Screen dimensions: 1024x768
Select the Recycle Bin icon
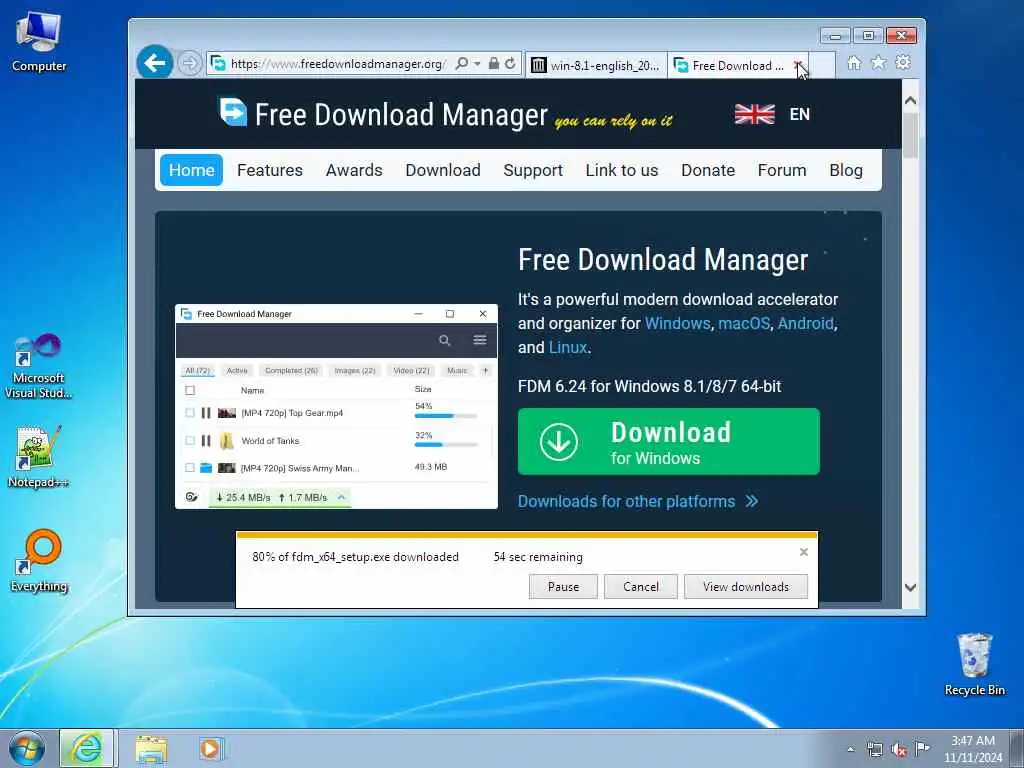point(974,664)
